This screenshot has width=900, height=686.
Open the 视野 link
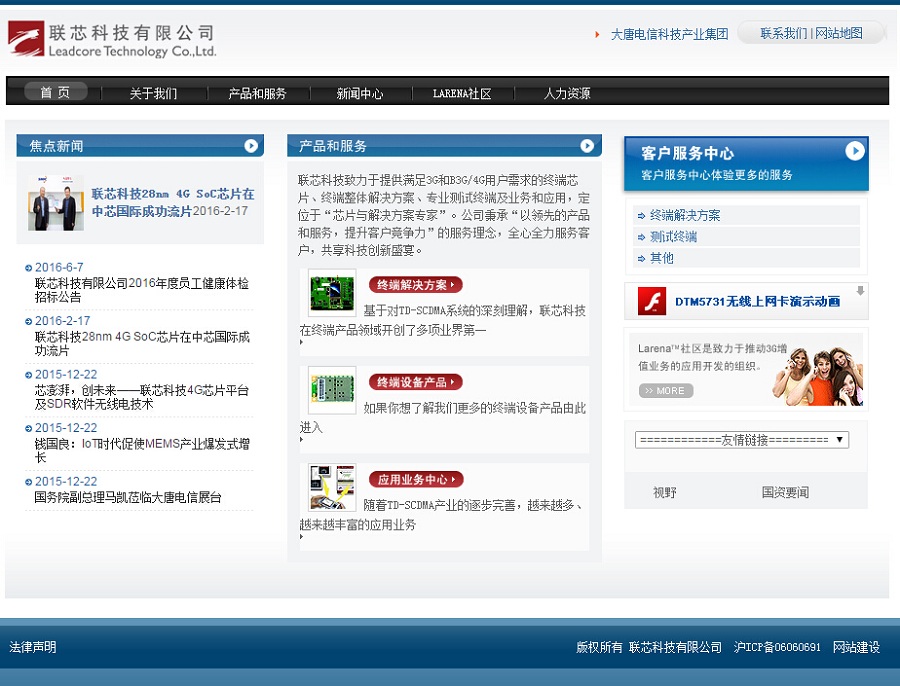665,493
